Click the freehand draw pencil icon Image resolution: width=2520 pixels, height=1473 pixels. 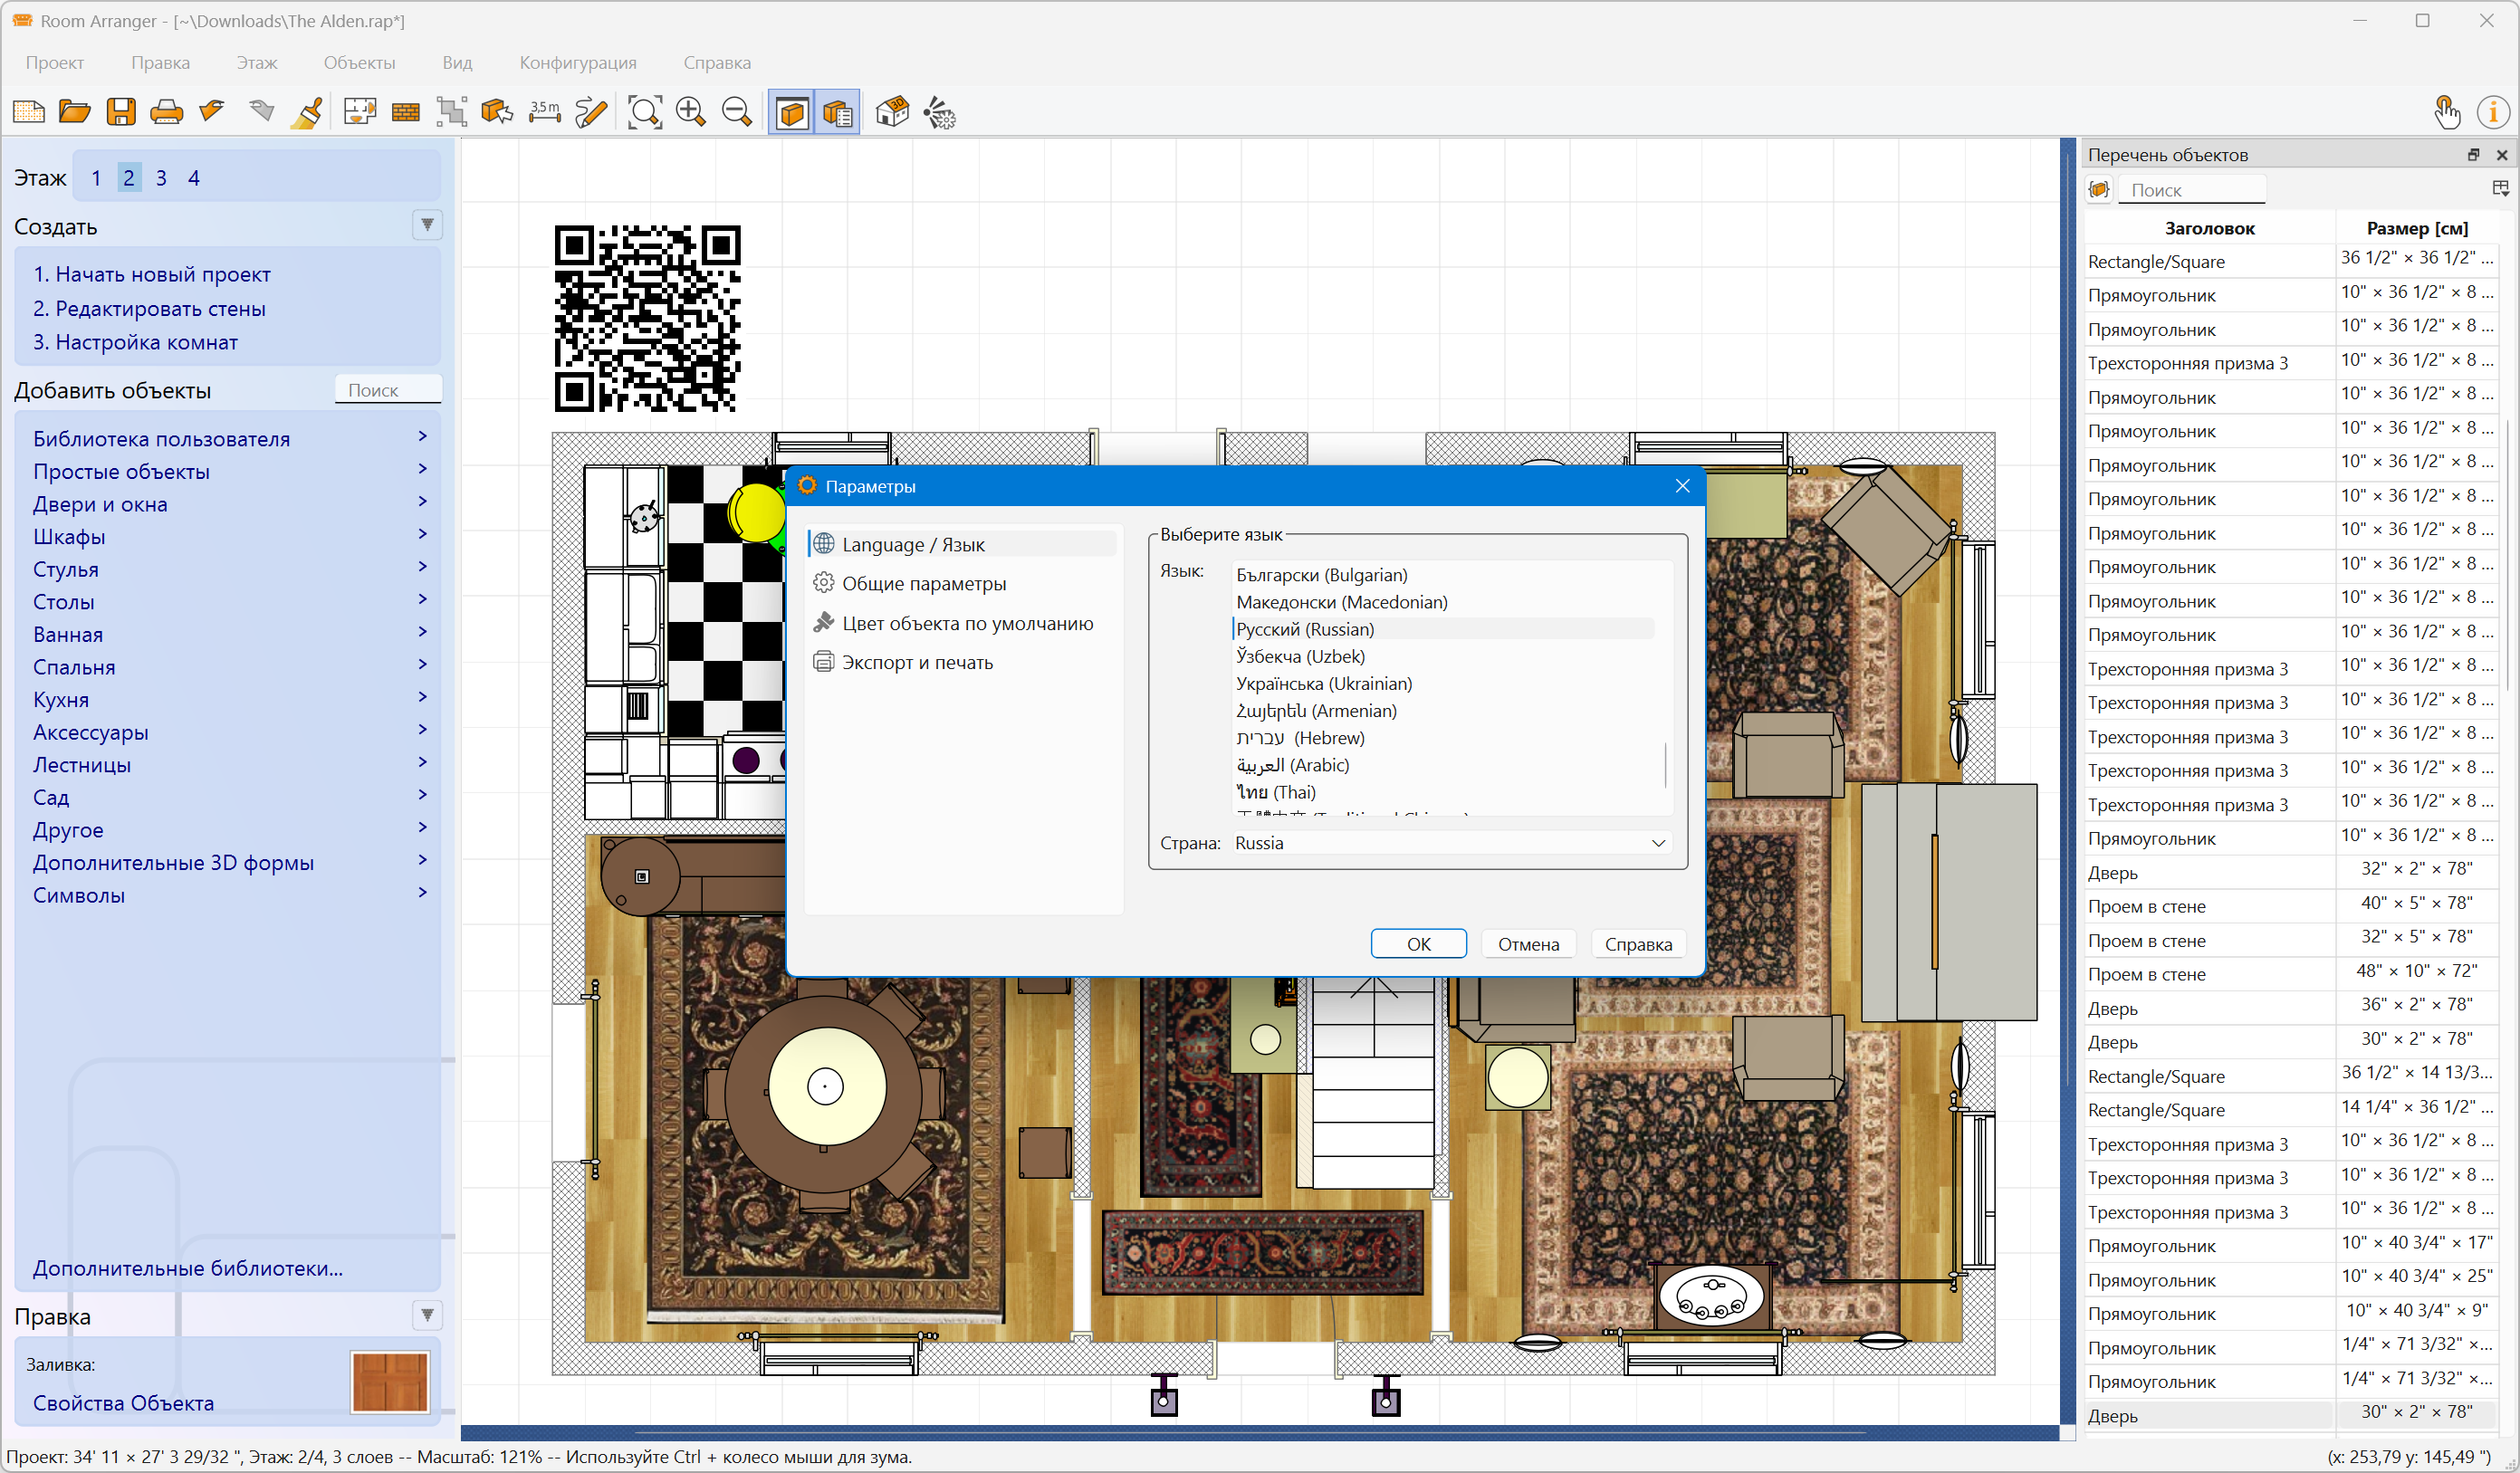point(591,112)
